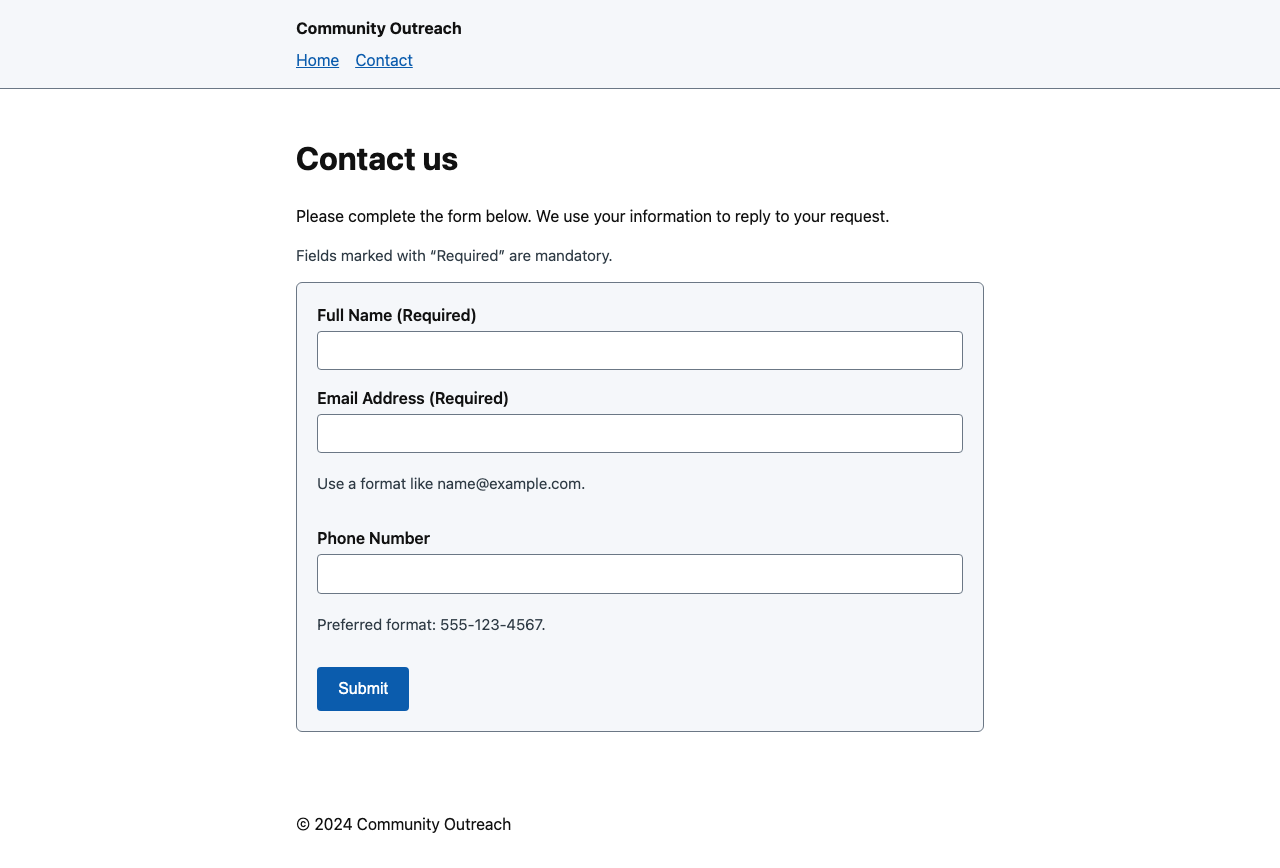Click the Submit button
Image resolution: width=1280 pixels, height=868 pixels.
coord(362,689)
